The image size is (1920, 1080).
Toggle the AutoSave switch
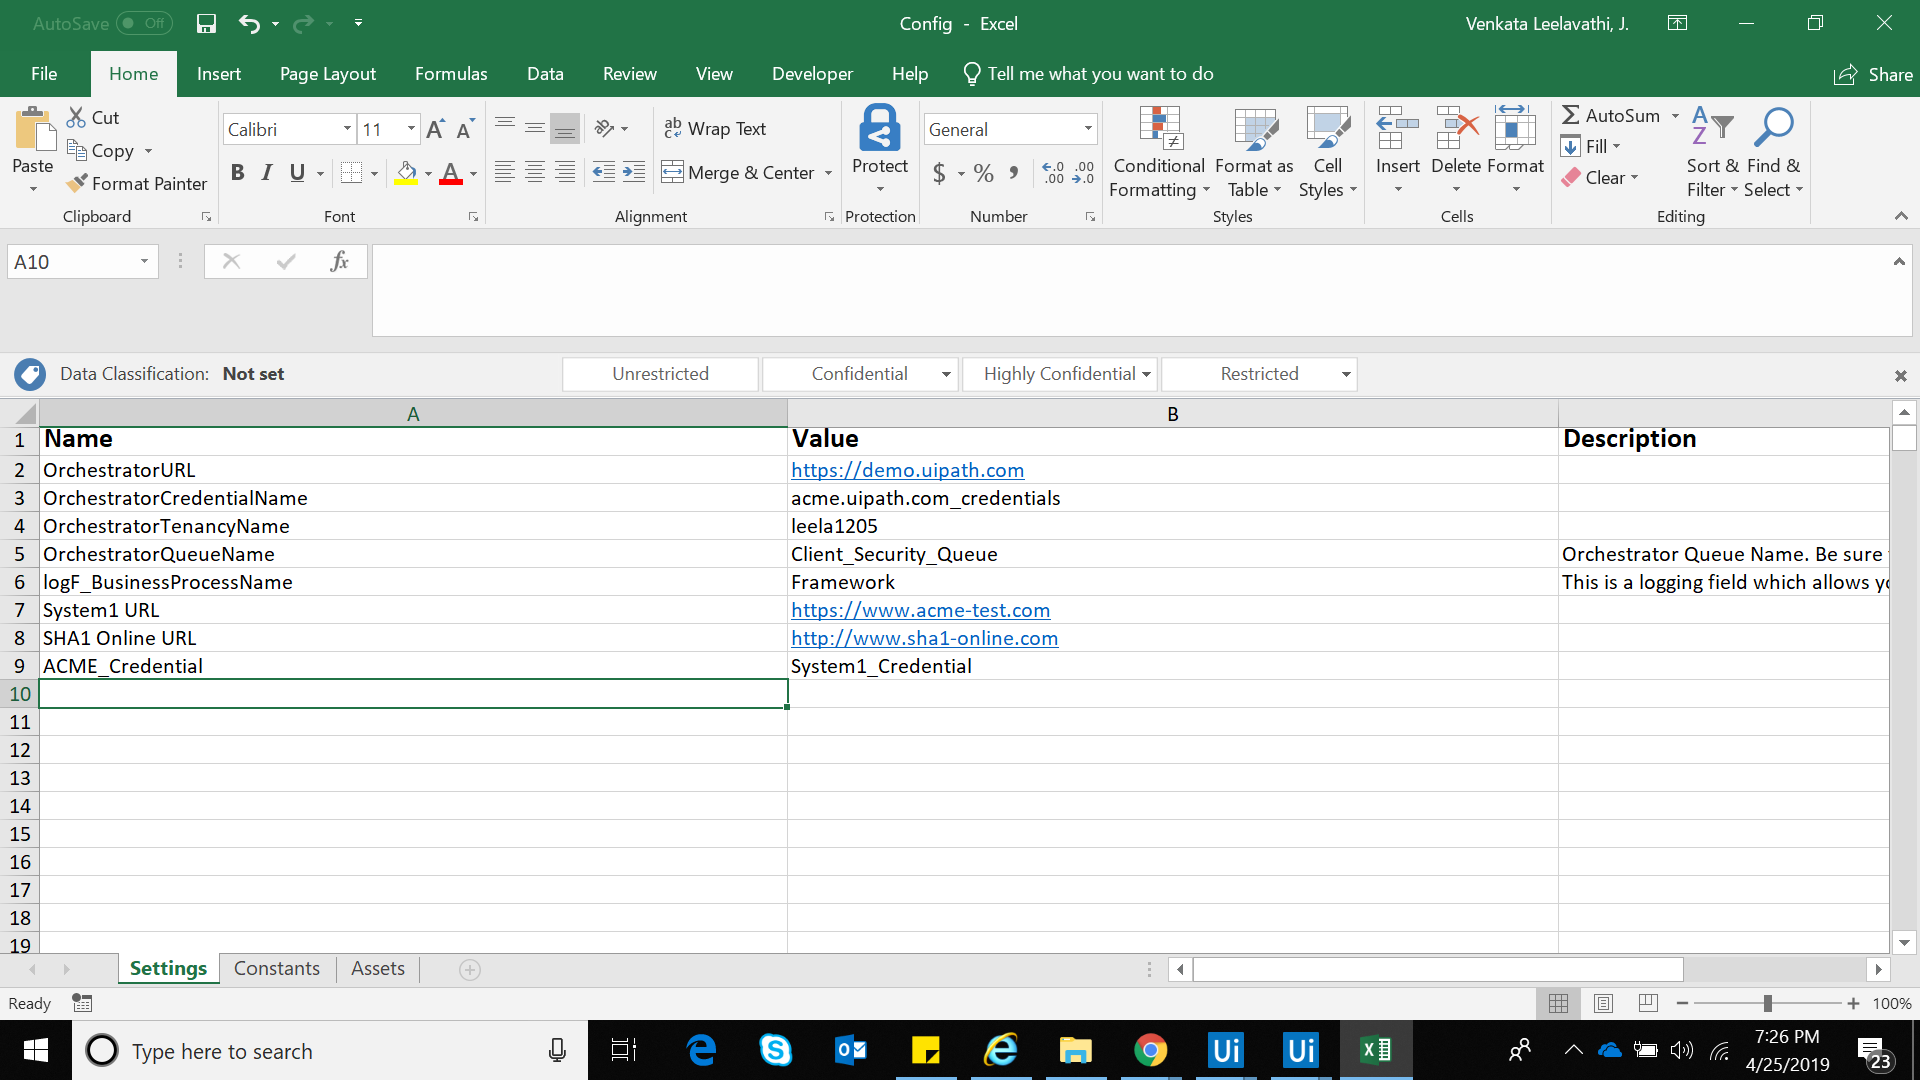(x=144, y=23)
